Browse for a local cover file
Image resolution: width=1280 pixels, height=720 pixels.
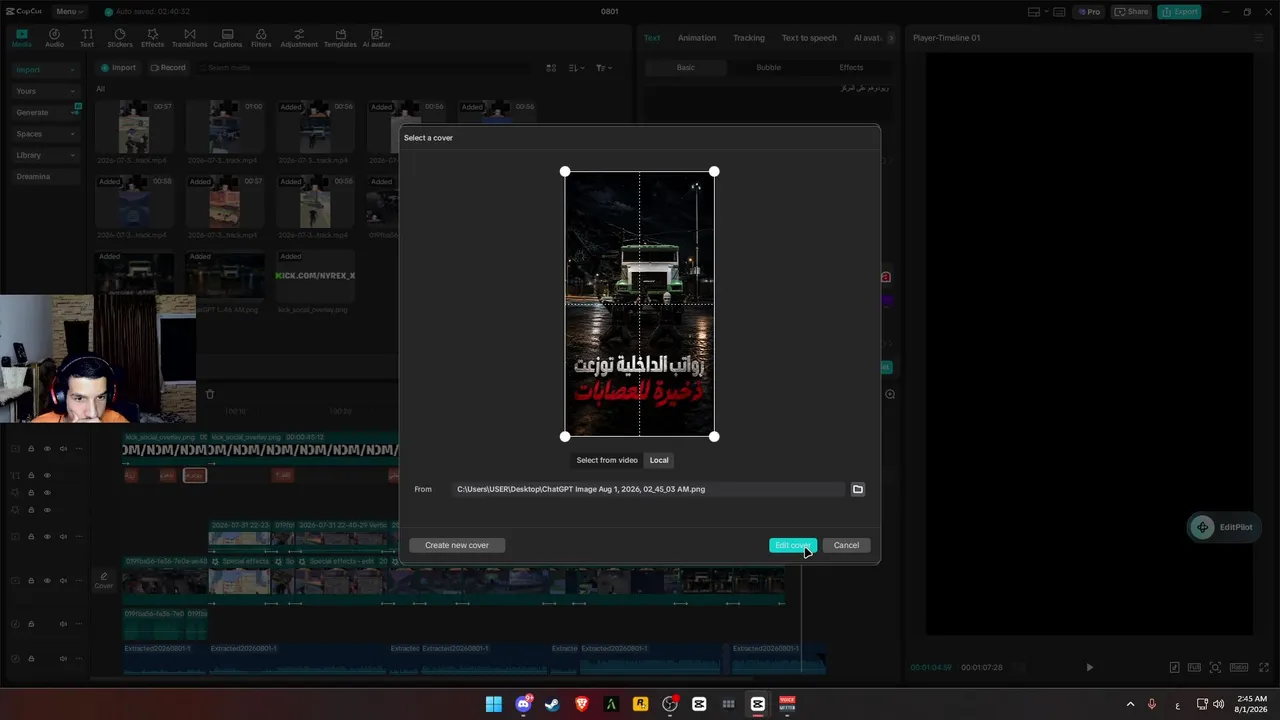857,489
